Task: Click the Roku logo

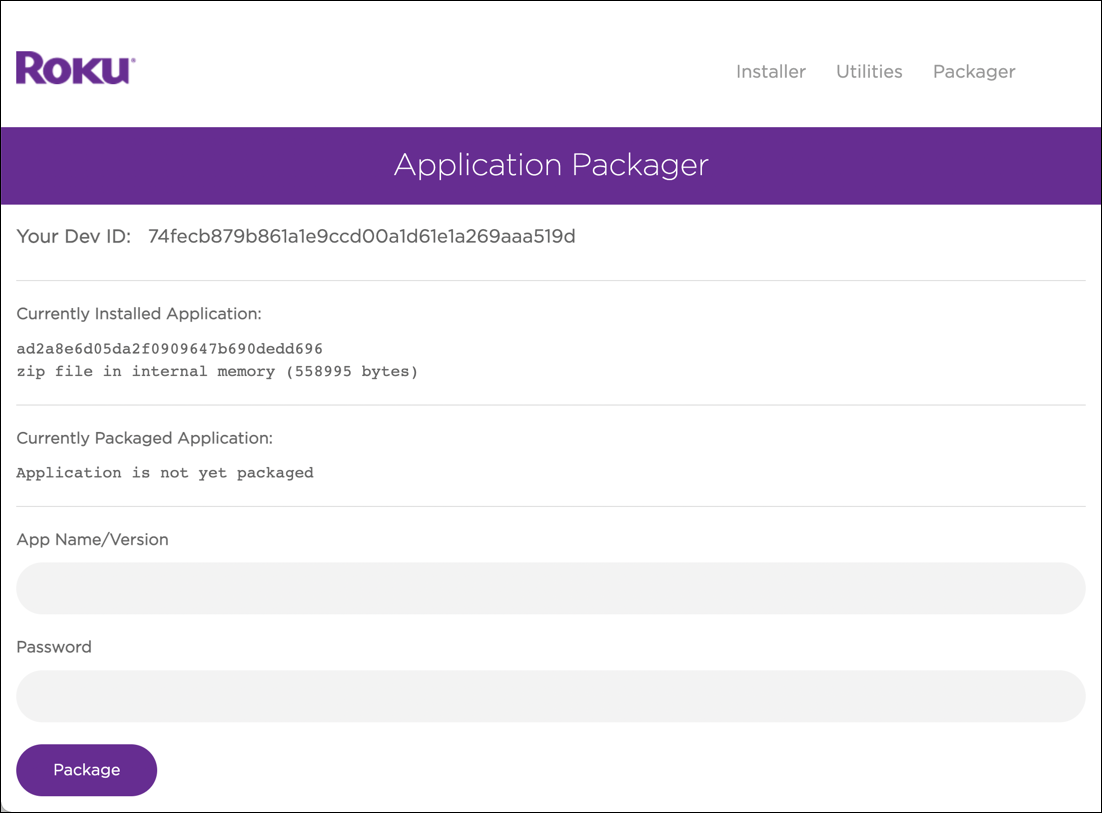Action: (75, 68)
